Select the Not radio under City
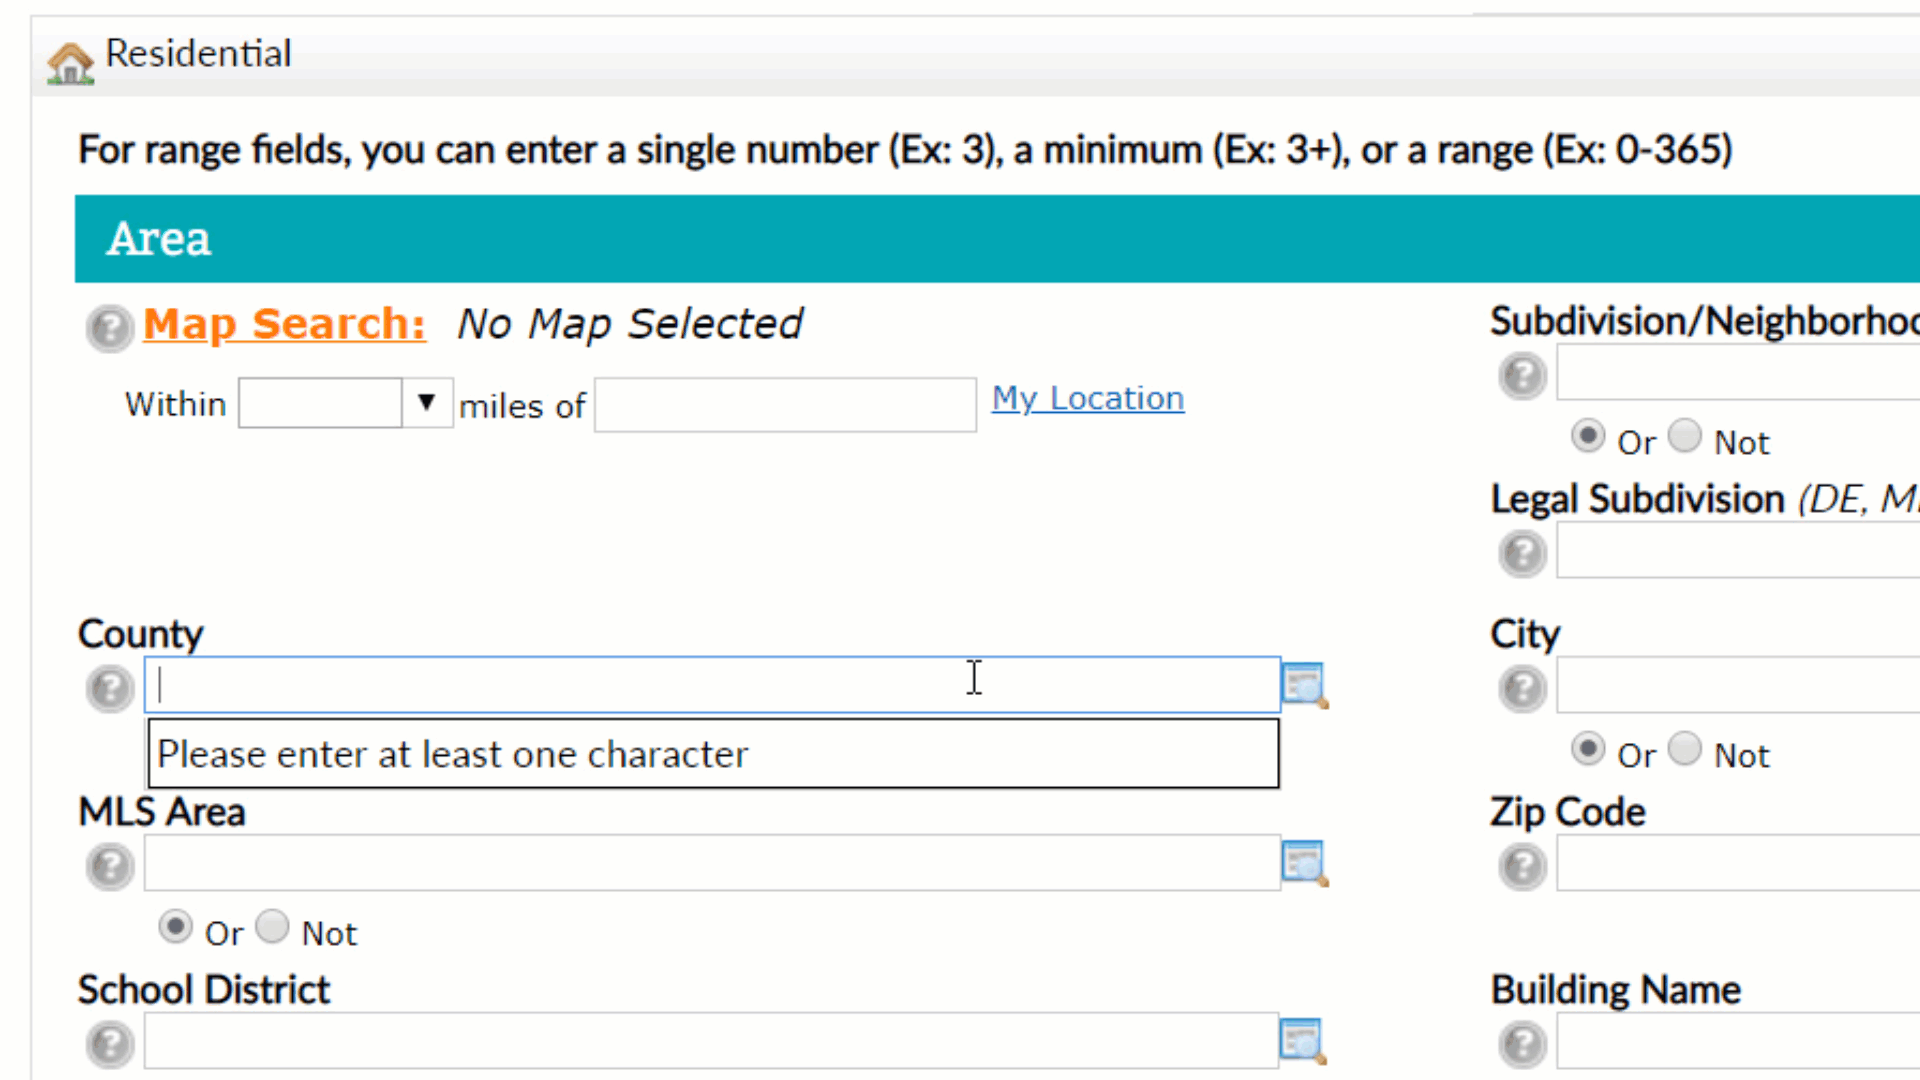 [1685, 749]
